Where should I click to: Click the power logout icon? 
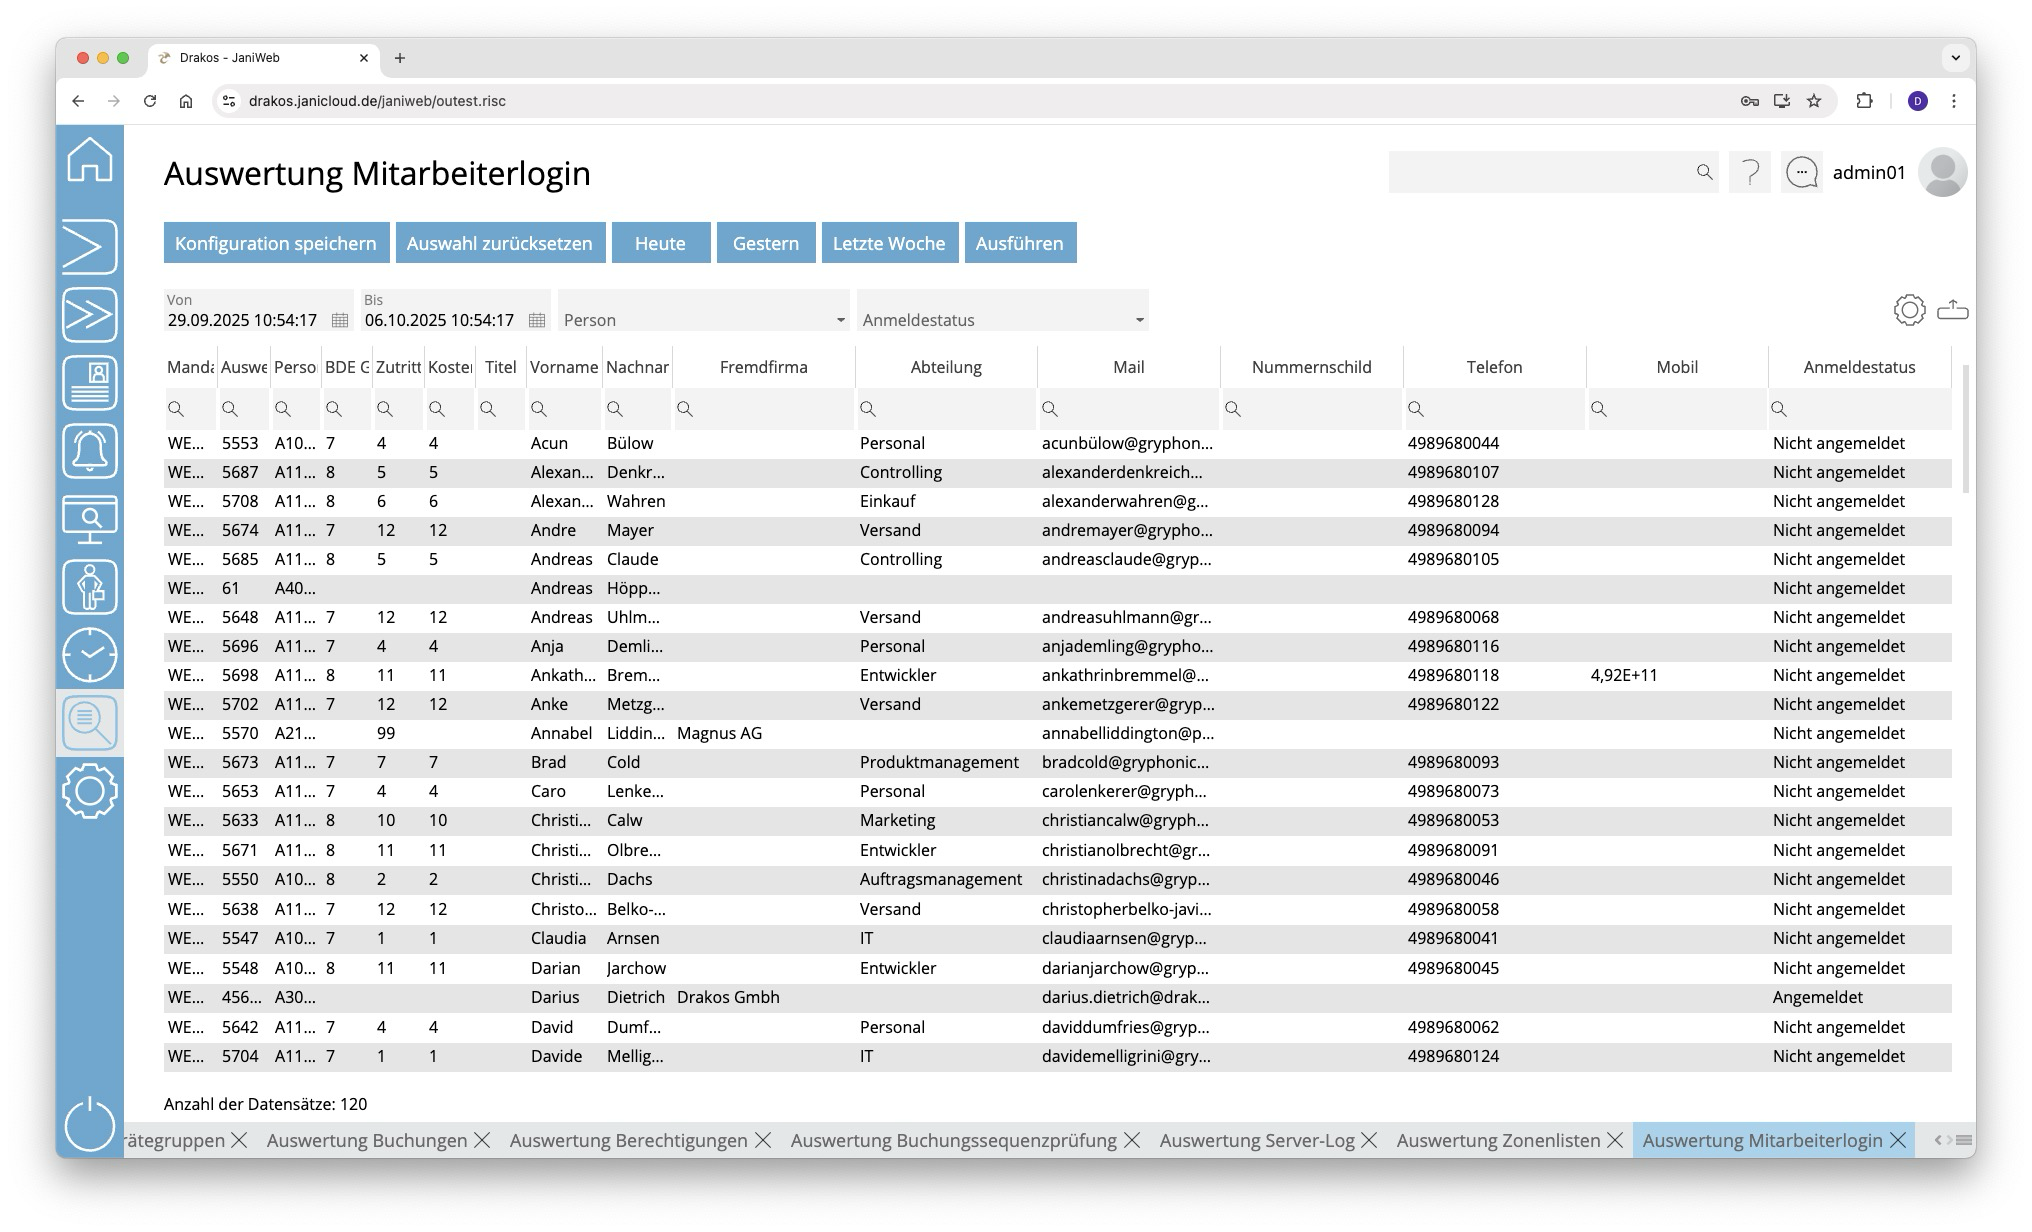(90, 1123)
